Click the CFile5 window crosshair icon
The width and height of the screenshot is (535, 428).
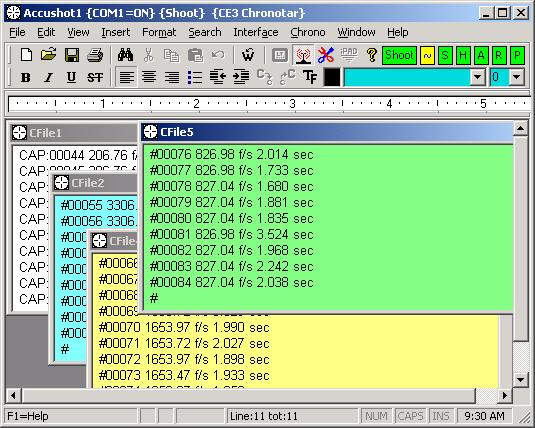pos(150,132)
